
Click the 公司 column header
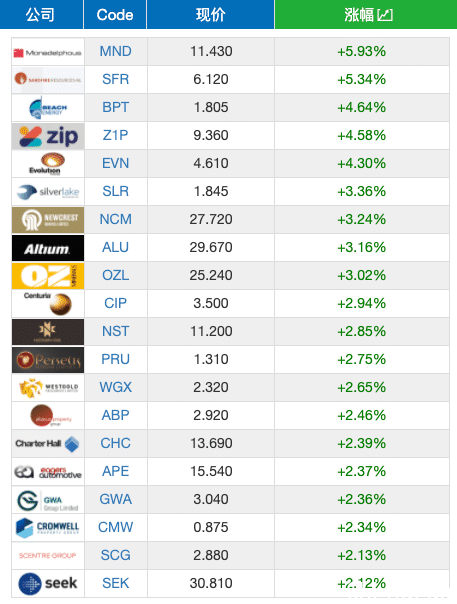coord(40,15)
